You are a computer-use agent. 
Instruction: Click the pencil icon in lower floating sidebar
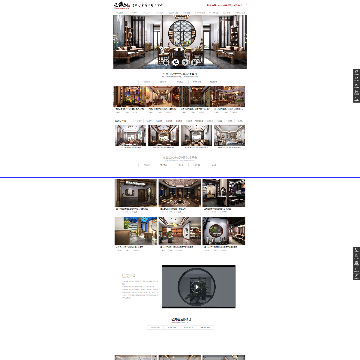356,276
